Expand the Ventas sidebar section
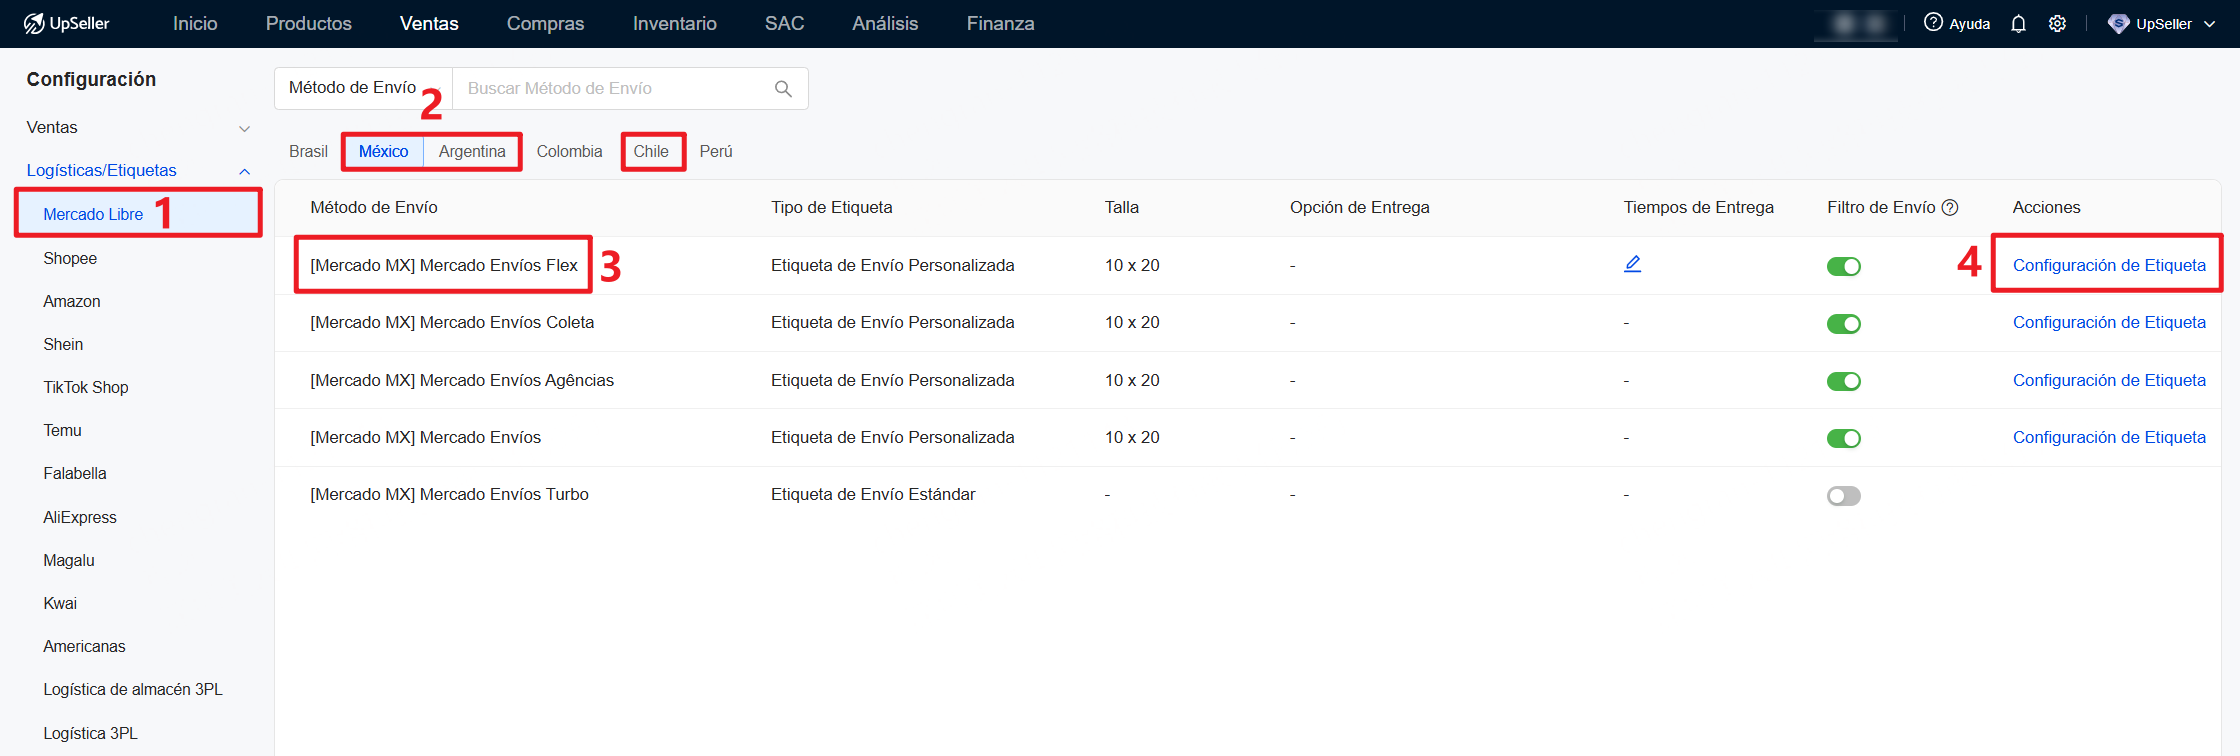Image resolution: width=2240 pixels, height=756 pixels. coord(244,128)
